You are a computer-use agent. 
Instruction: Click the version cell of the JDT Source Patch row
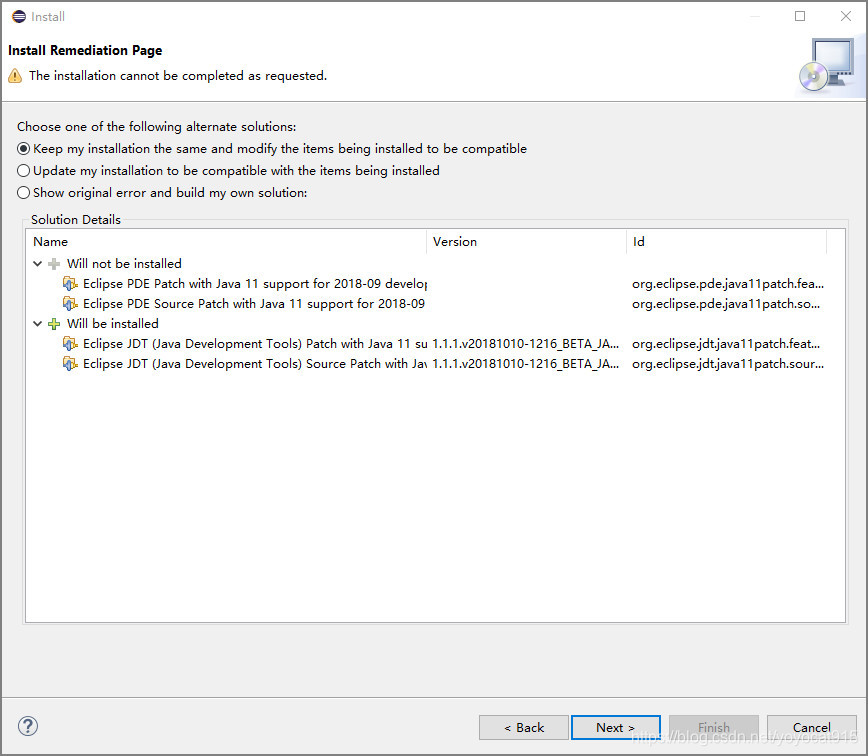tap(525, 364)
